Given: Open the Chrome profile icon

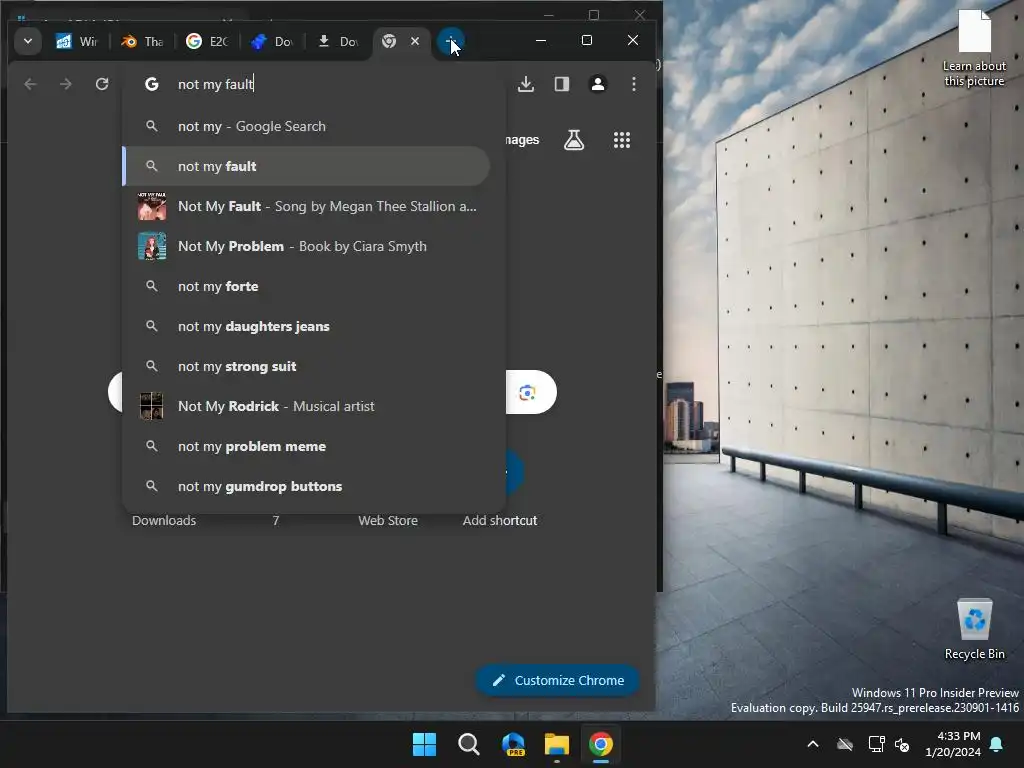Looking at the screenshot, I should tap(598, 84).
